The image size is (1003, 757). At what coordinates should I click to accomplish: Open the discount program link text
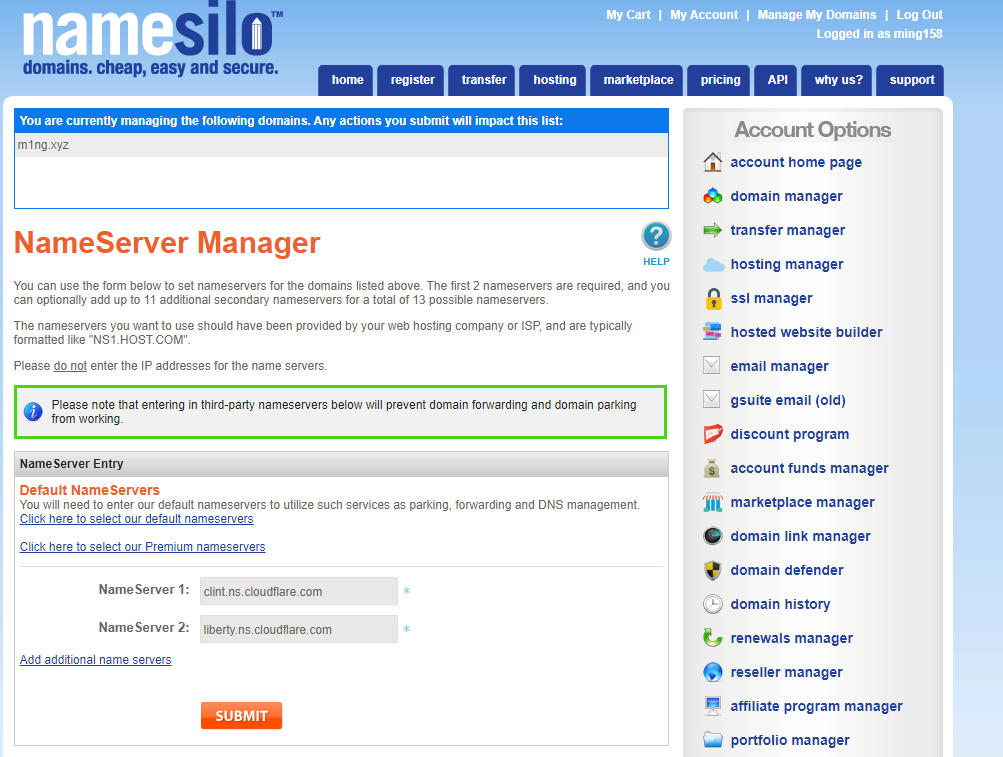789,434
